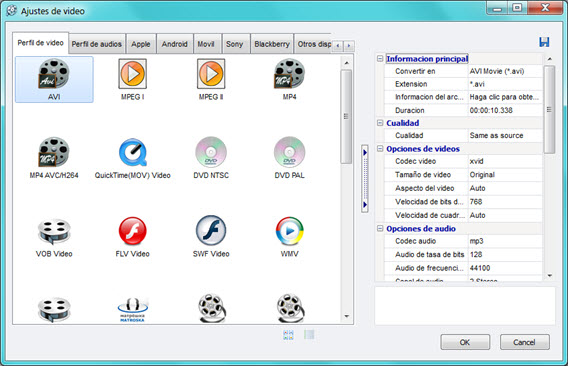Image resolution: width=568 pixels, height=366 pixels.
Task: Click lower arrow on the panel splitter
Action: tap(365, 205)
